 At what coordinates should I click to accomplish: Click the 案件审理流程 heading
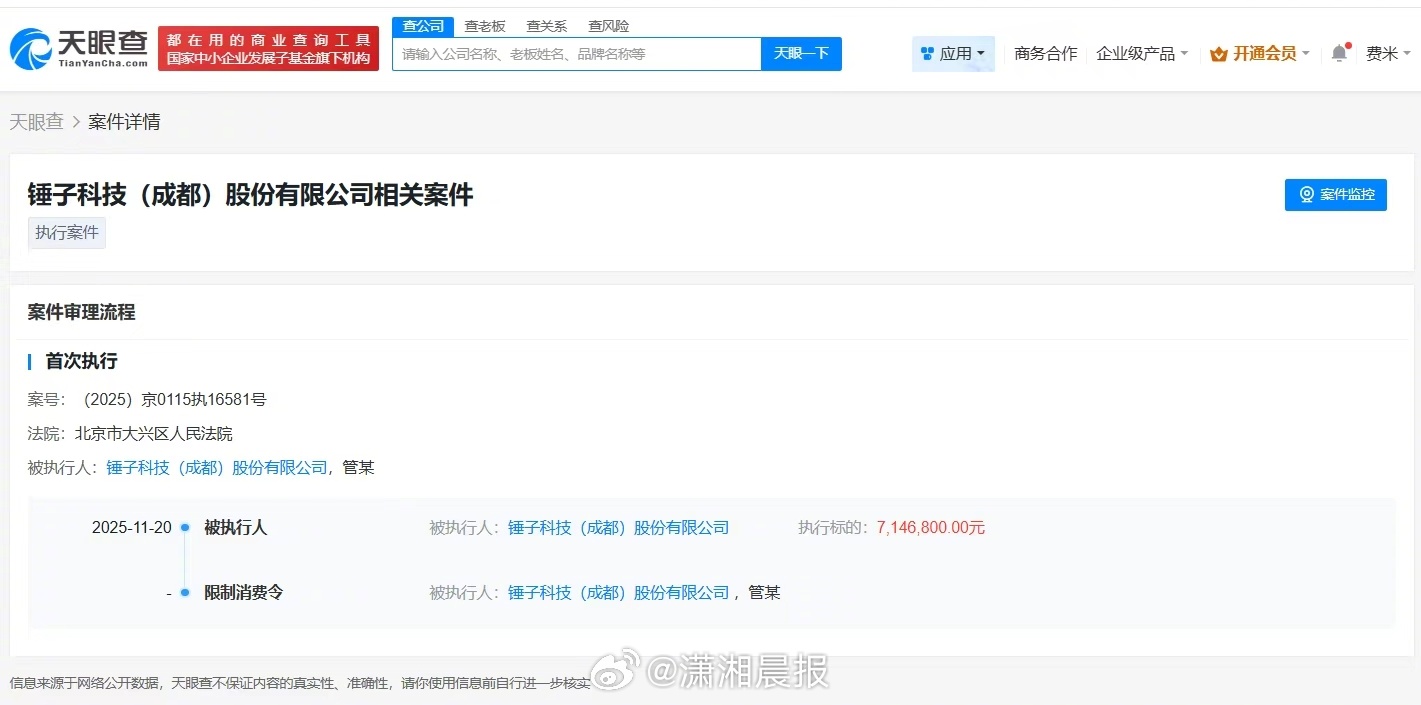point(81,312)
